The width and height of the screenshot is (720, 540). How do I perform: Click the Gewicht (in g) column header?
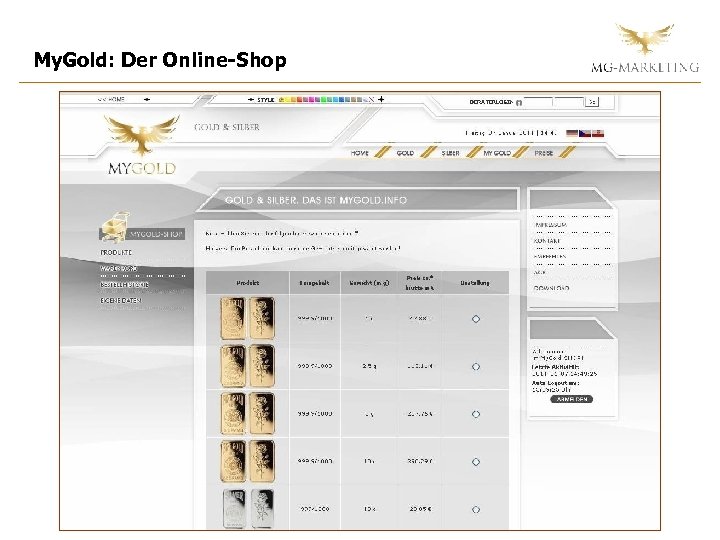coord(369,283)
